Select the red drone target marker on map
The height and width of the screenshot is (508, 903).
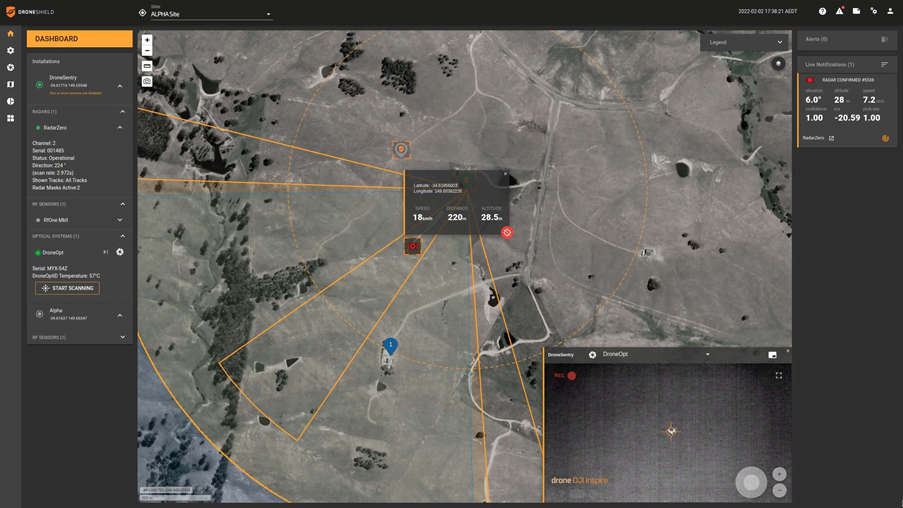click(412, 246)
